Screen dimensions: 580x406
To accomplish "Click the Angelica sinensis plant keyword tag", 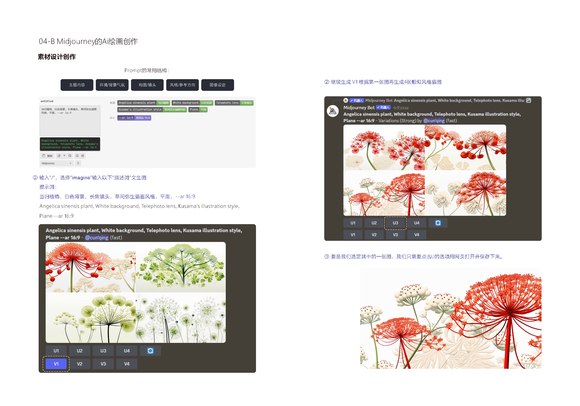I will 144,102.
